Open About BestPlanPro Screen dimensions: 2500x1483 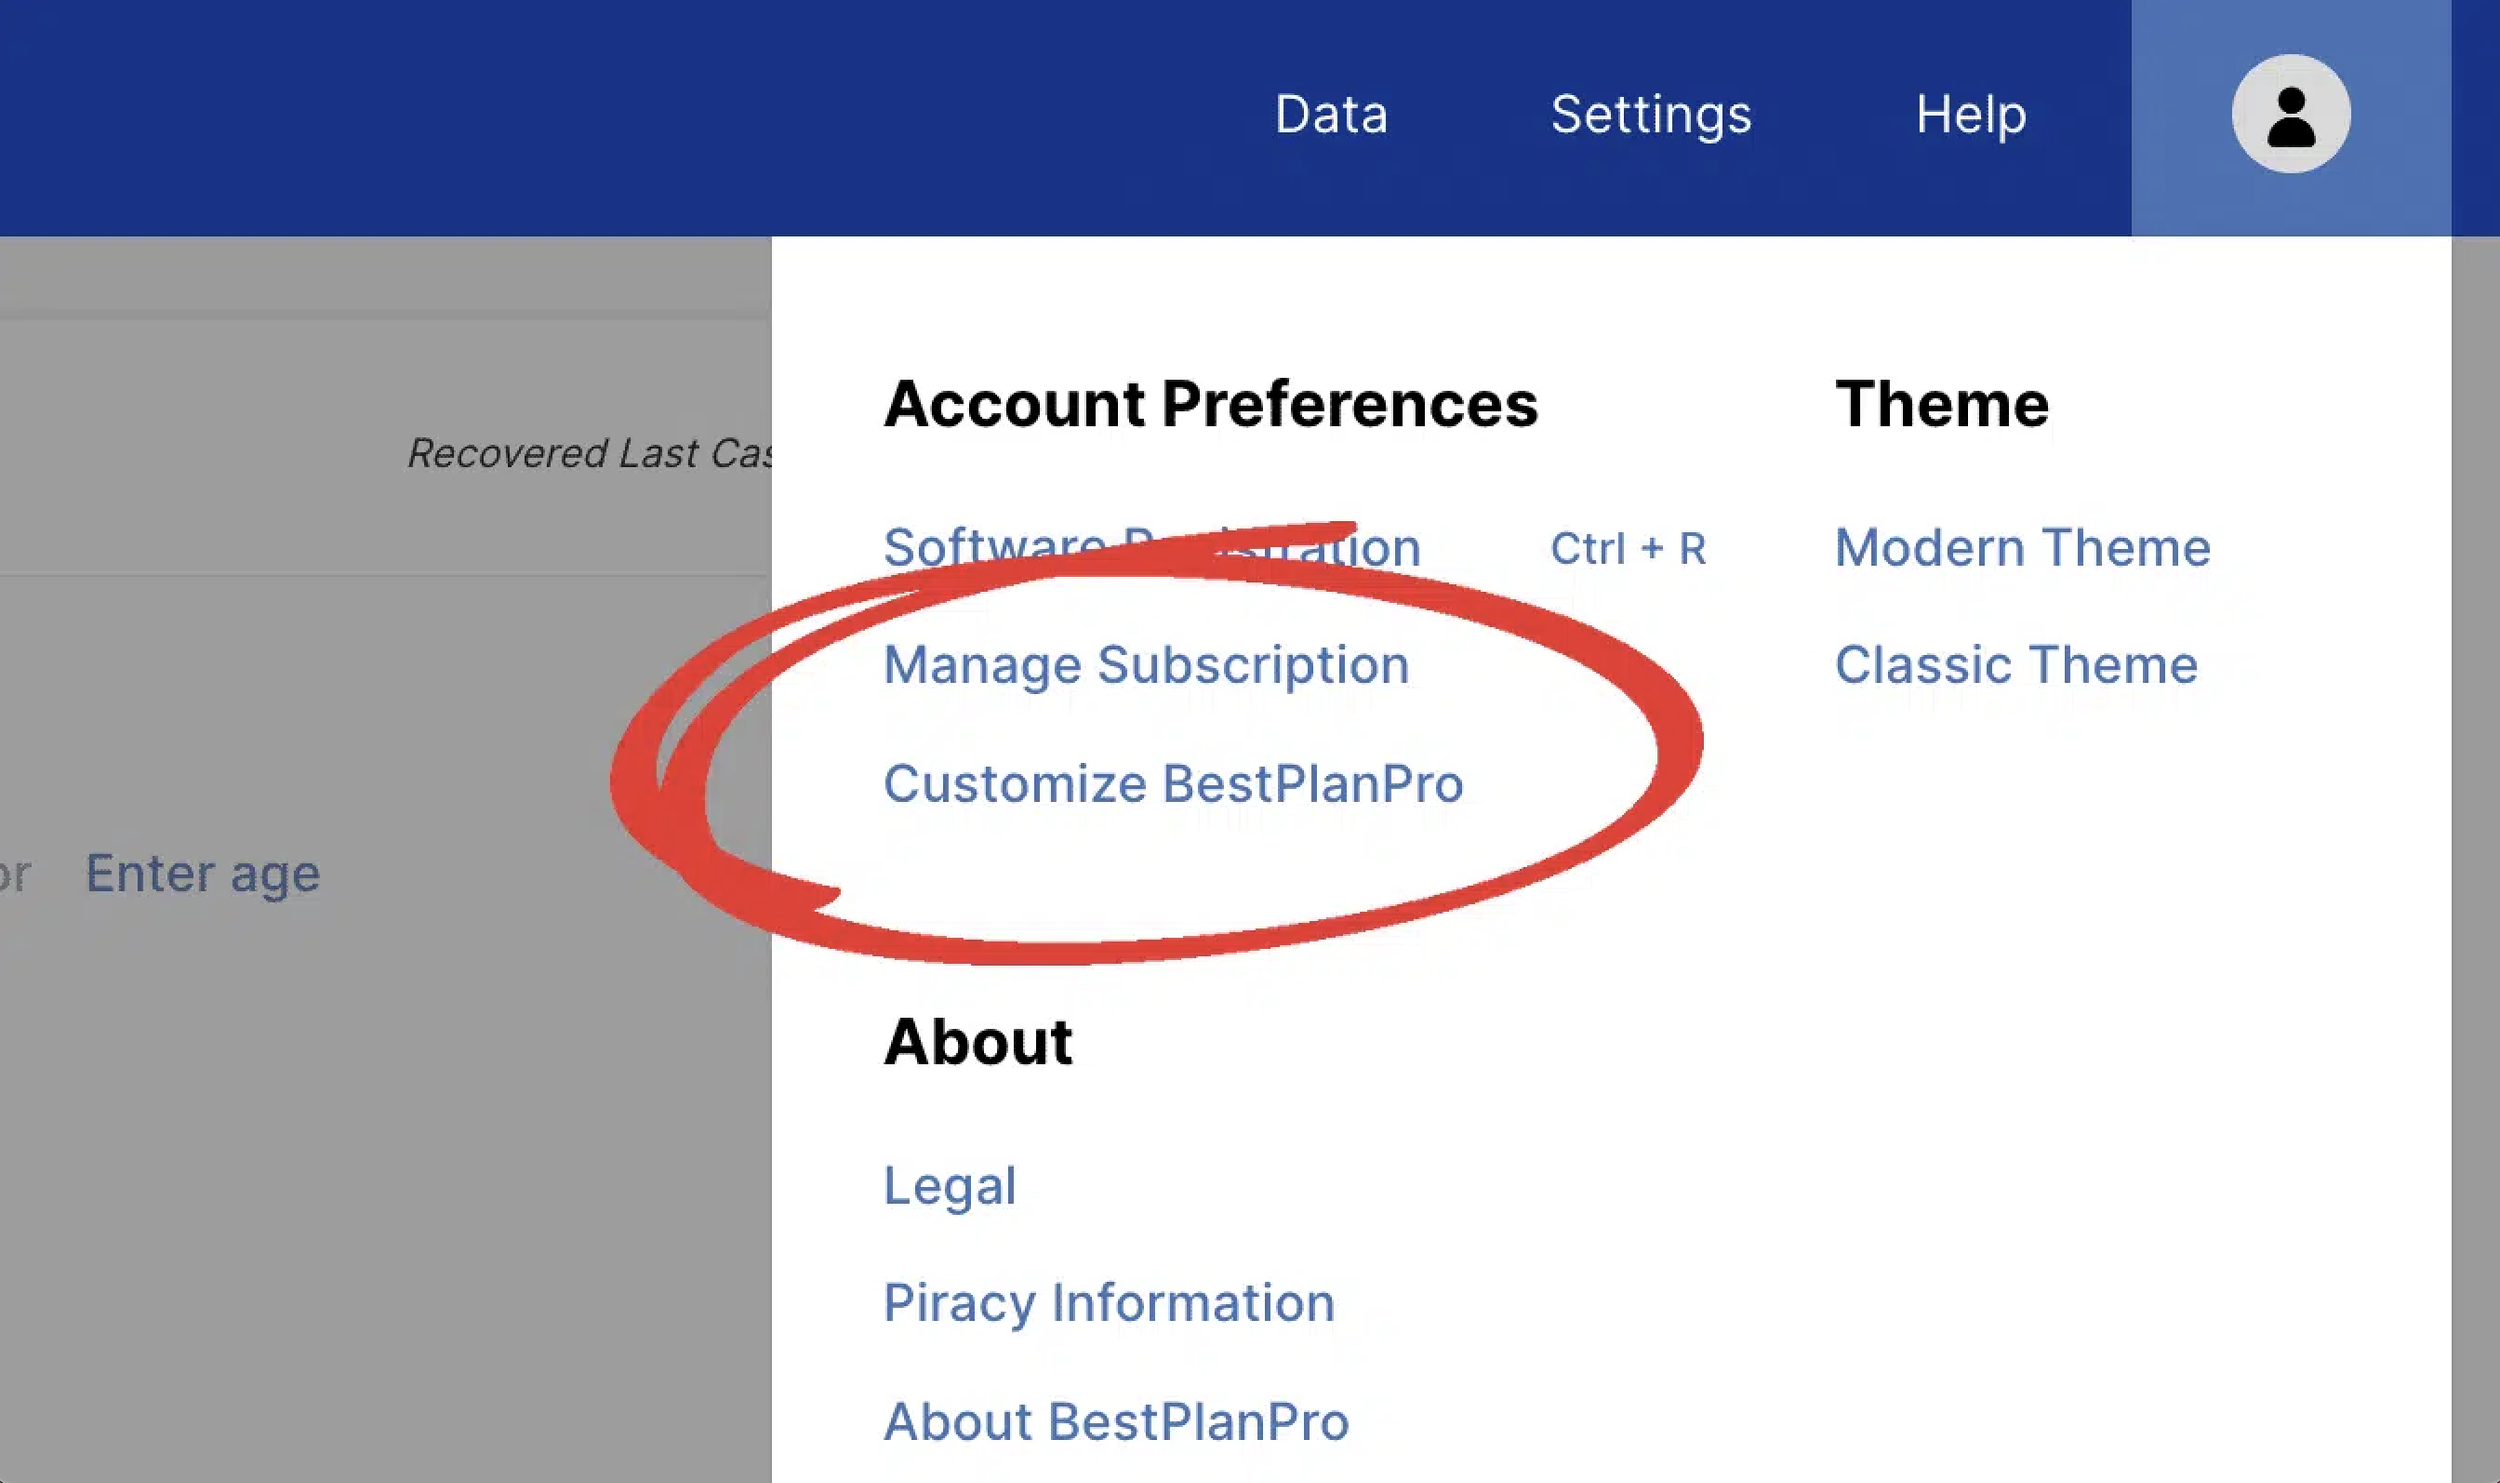1115,1421
